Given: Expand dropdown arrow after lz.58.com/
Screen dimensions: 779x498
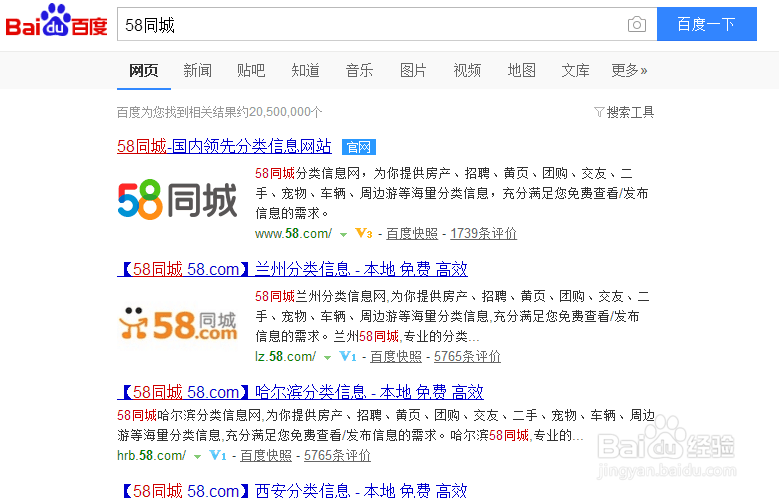Looking at the screenshot, I should point(327,358).
